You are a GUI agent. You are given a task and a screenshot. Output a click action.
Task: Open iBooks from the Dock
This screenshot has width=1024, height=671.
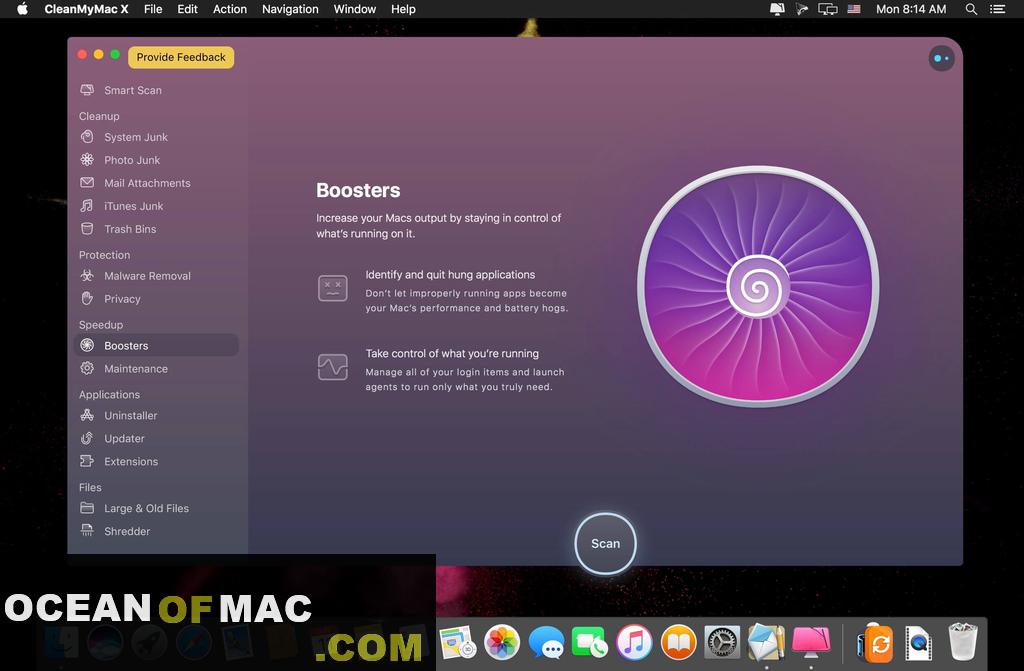click(679, 642)
